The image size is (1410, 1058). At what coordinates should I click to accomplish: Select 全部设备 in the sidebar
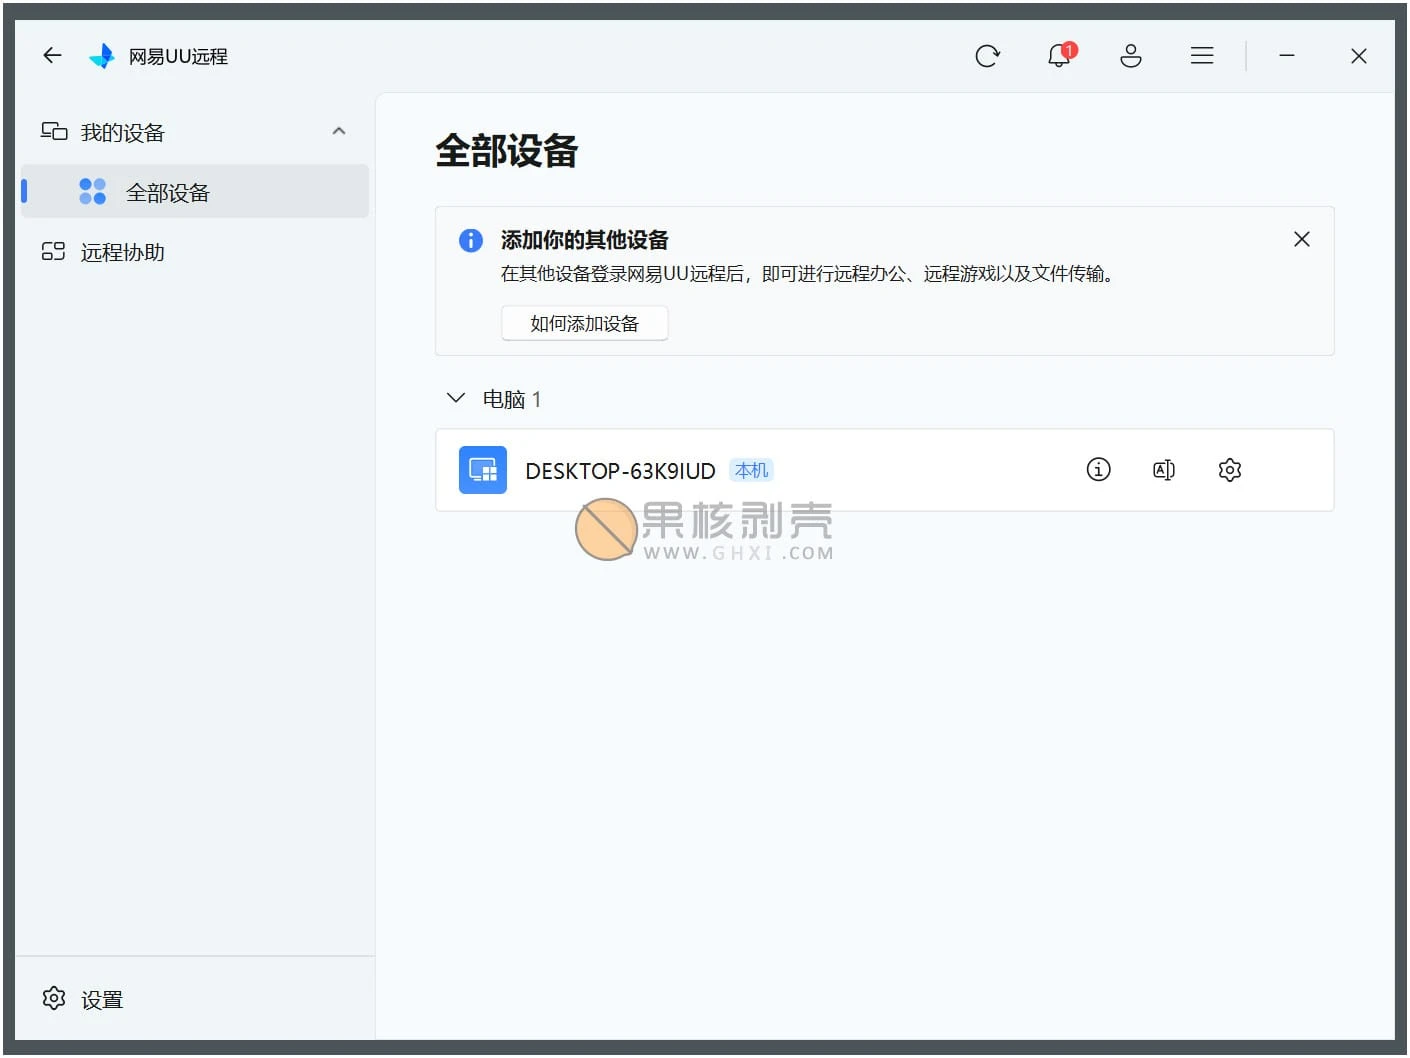pyautogui.click(x=168, y=192)
